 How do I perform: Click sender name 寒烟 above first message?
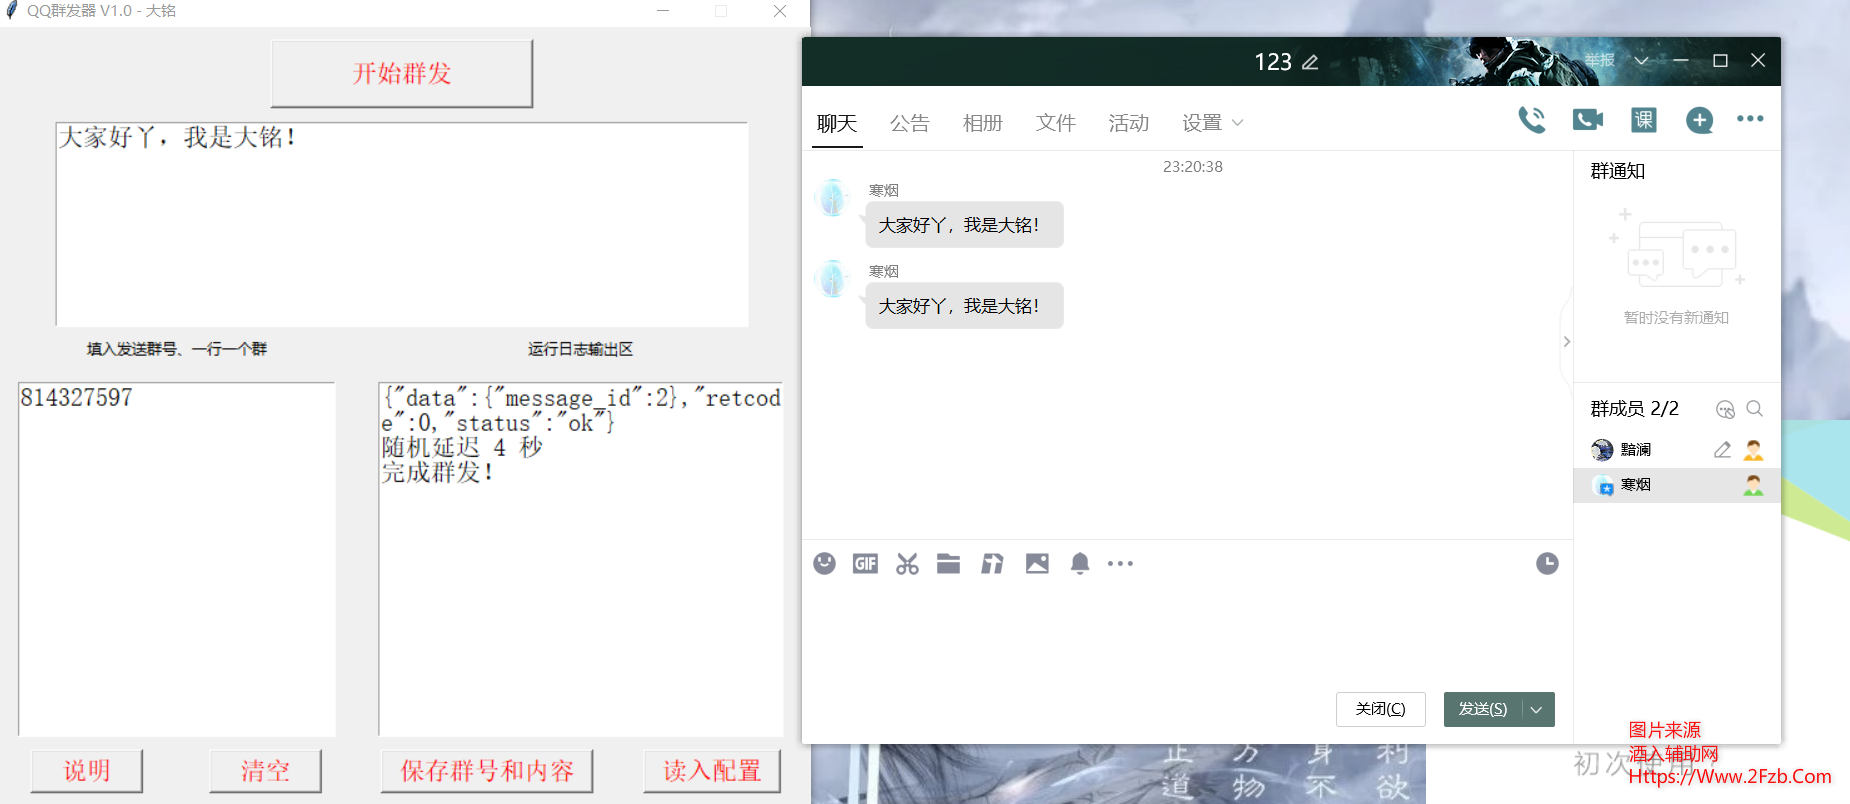coord(884,190)
